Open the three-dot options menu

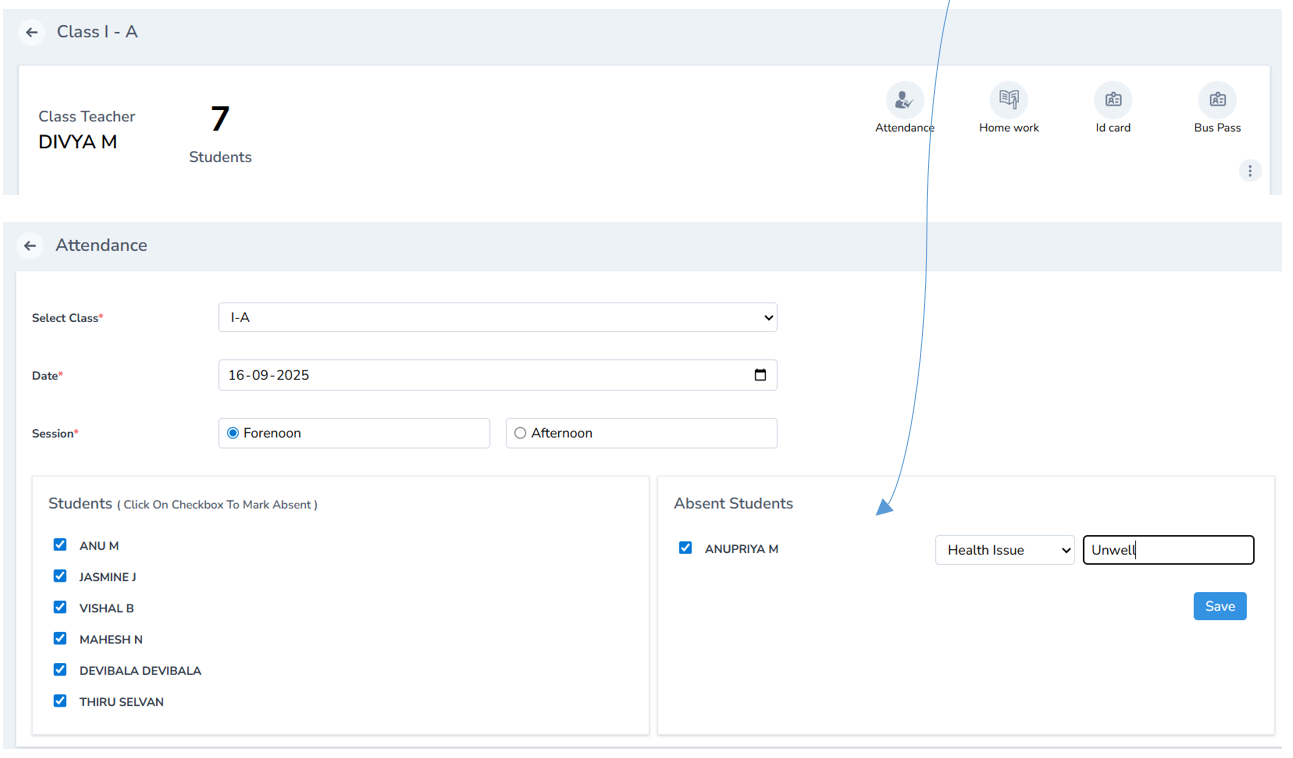click(x=1250, y=170)
